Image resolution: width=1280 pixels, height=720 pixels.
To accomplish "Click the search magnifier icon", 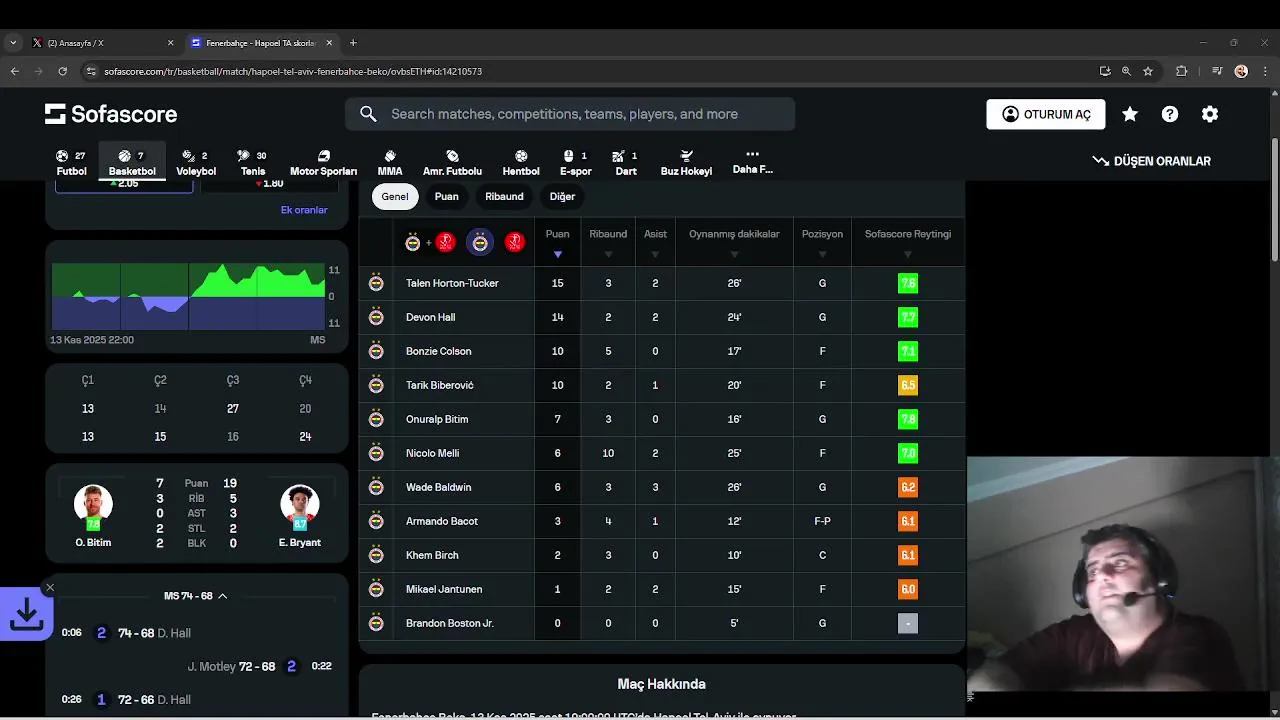I will (x=368, y=114).
